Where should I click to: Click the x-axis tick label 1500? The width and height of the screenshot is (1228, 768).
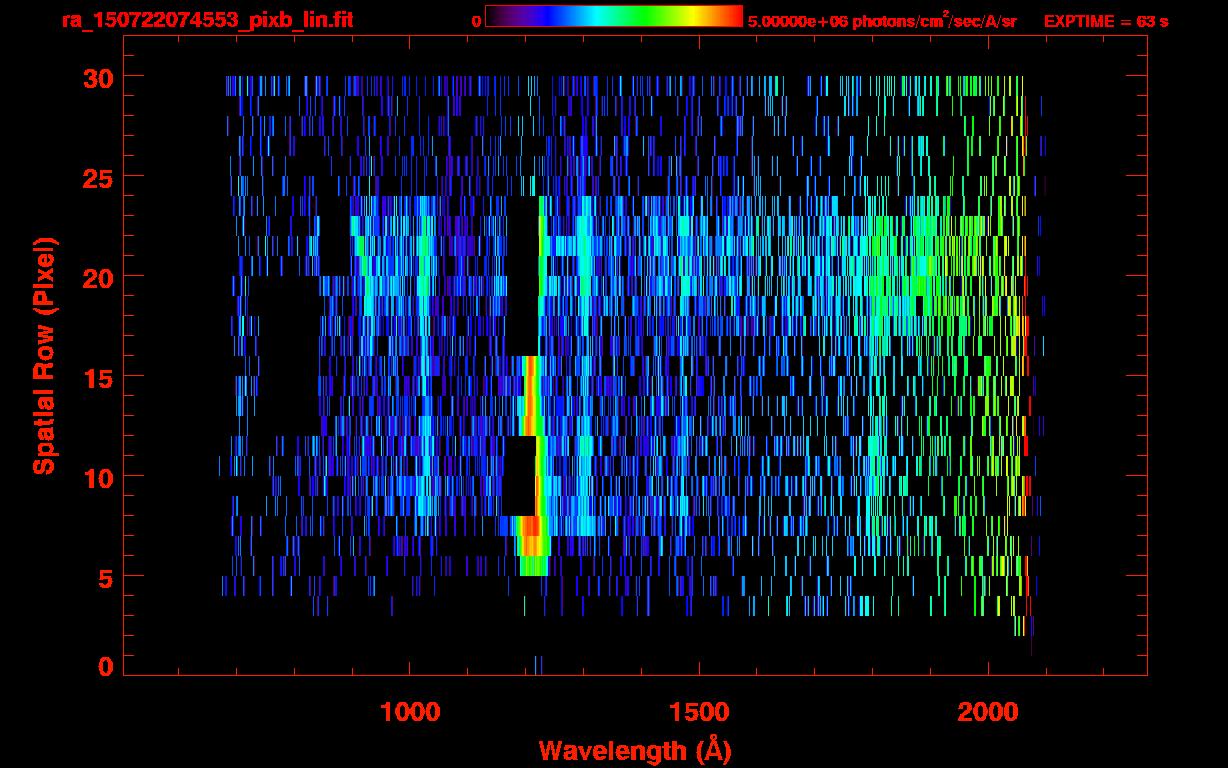click(x=698, y=712)
